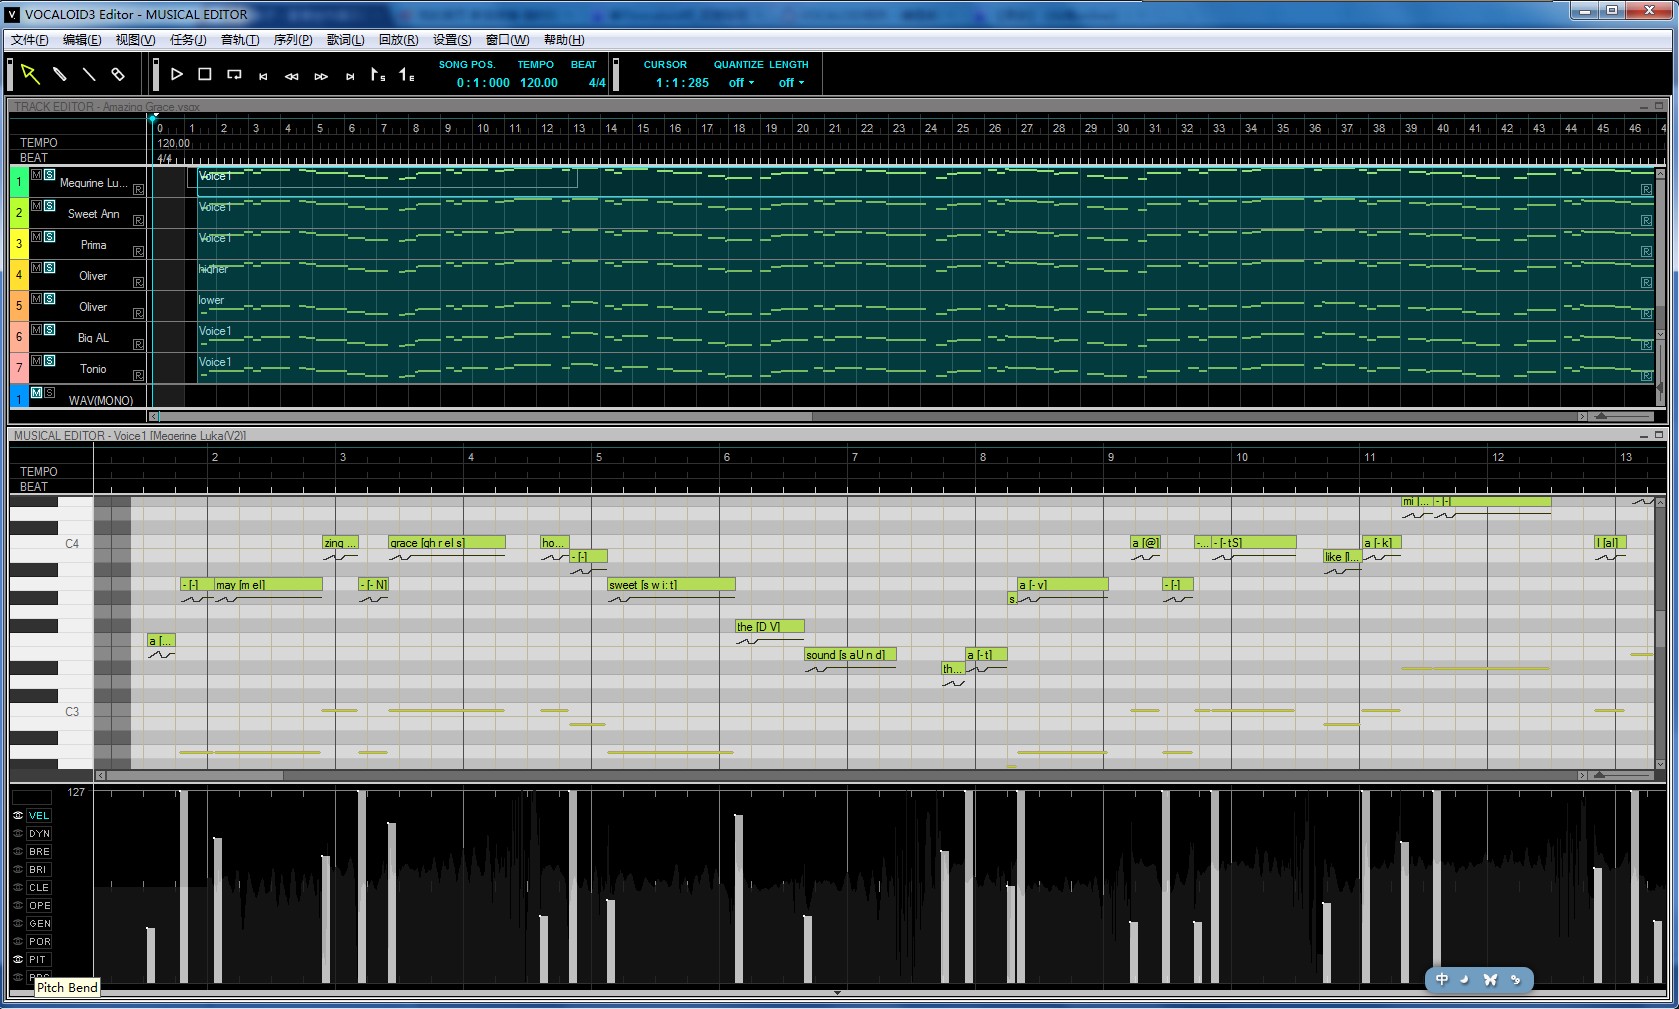The image size is (1679, 1009).
Task: Toggle mute on the WAV(MONO) track
Action: (37, 393)
